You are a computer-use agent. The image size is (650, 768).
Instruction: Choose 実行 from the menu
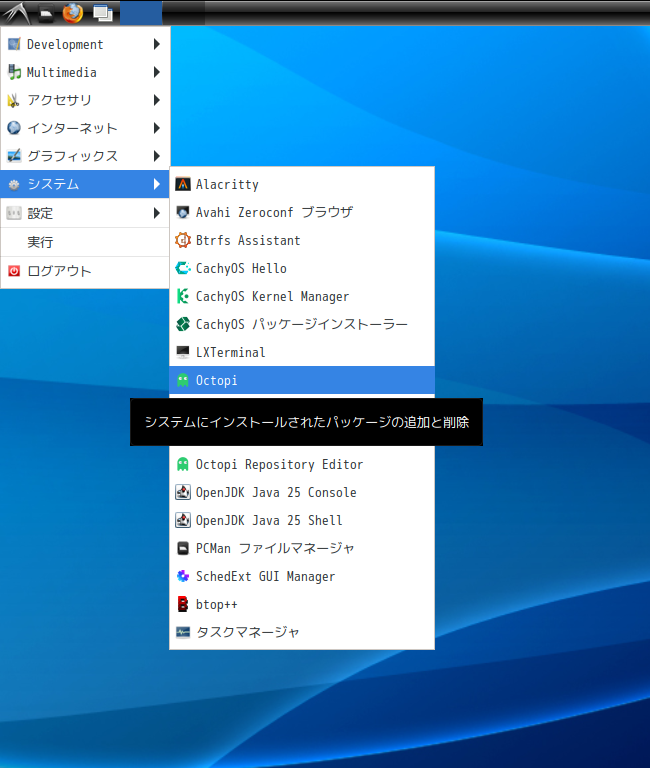(x=85, y=242)
